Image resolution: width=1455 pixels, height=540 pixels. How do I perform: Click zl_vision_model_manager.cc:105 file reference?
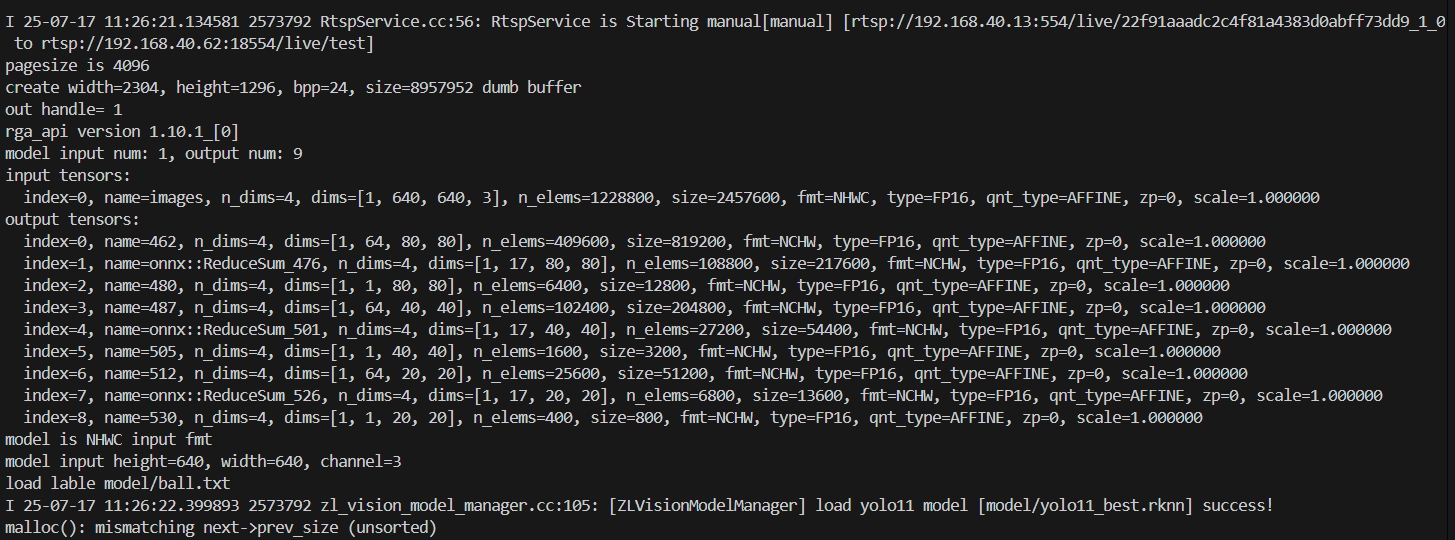(455, 506)
